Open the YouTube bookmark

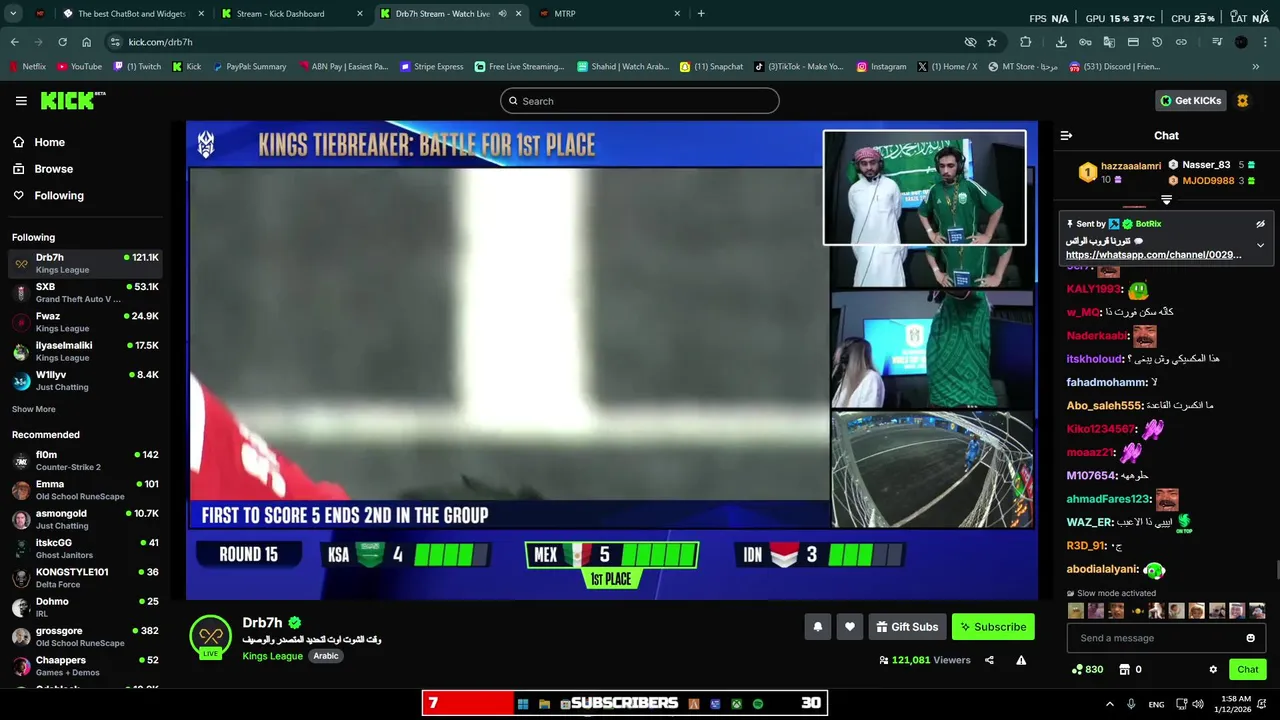point(79,67)
